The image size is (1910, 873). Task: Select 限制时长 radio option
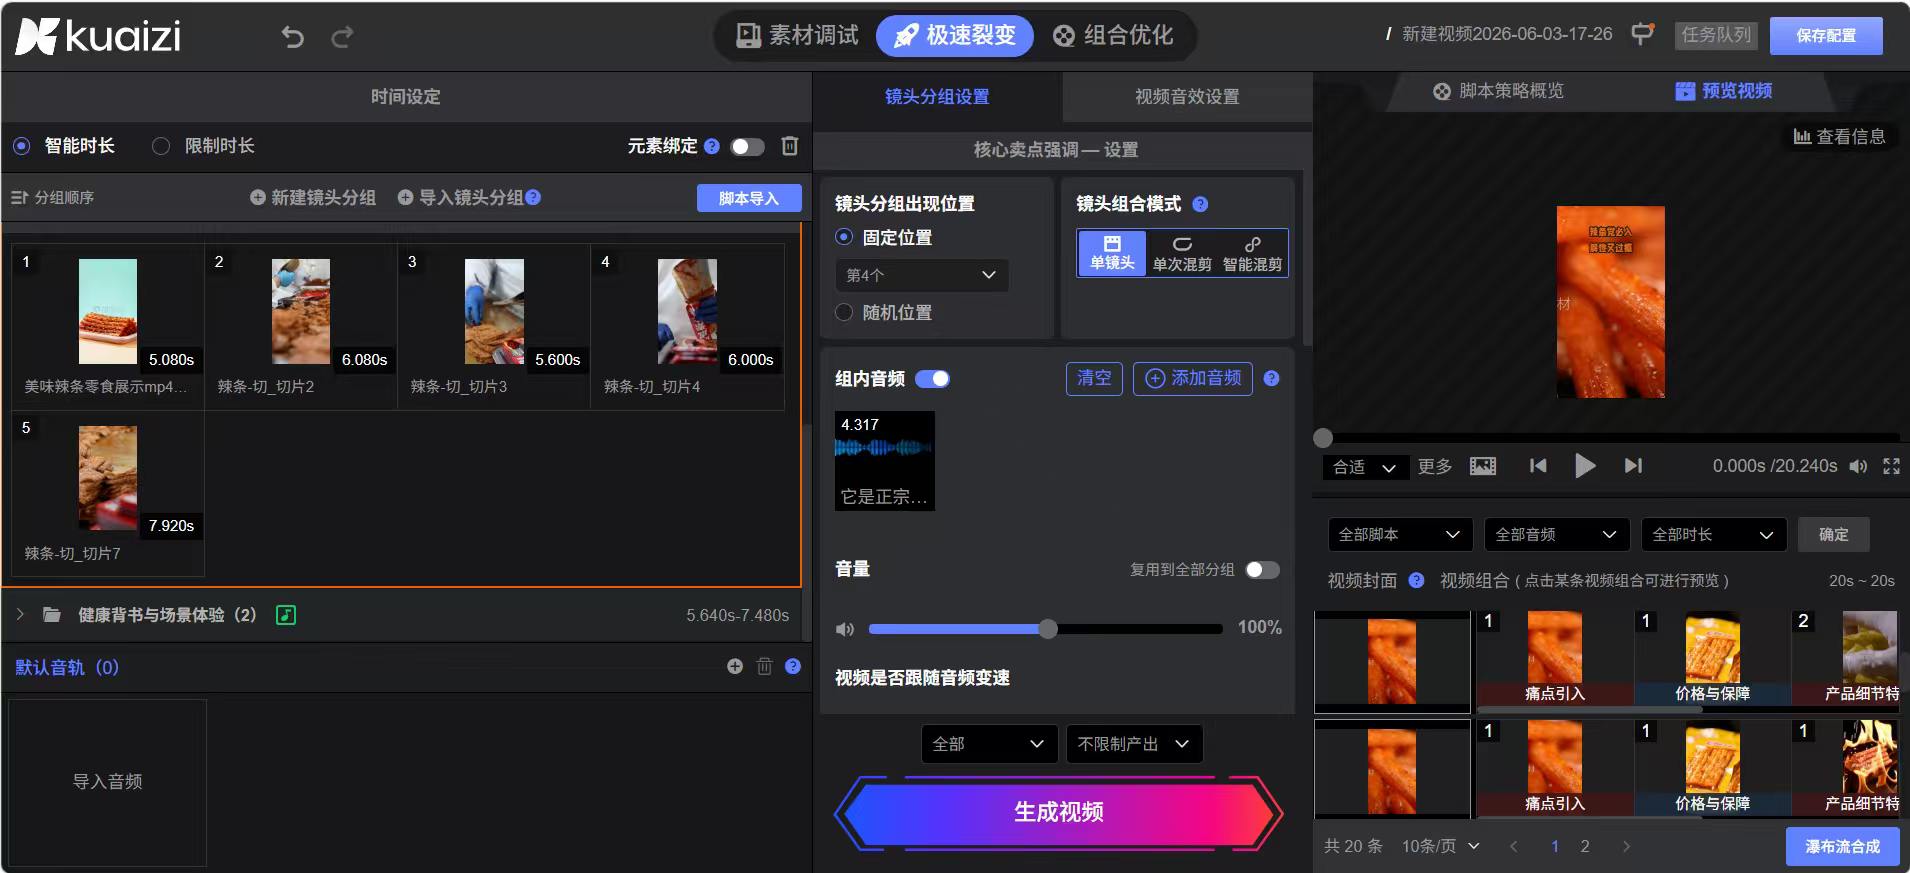160,146
